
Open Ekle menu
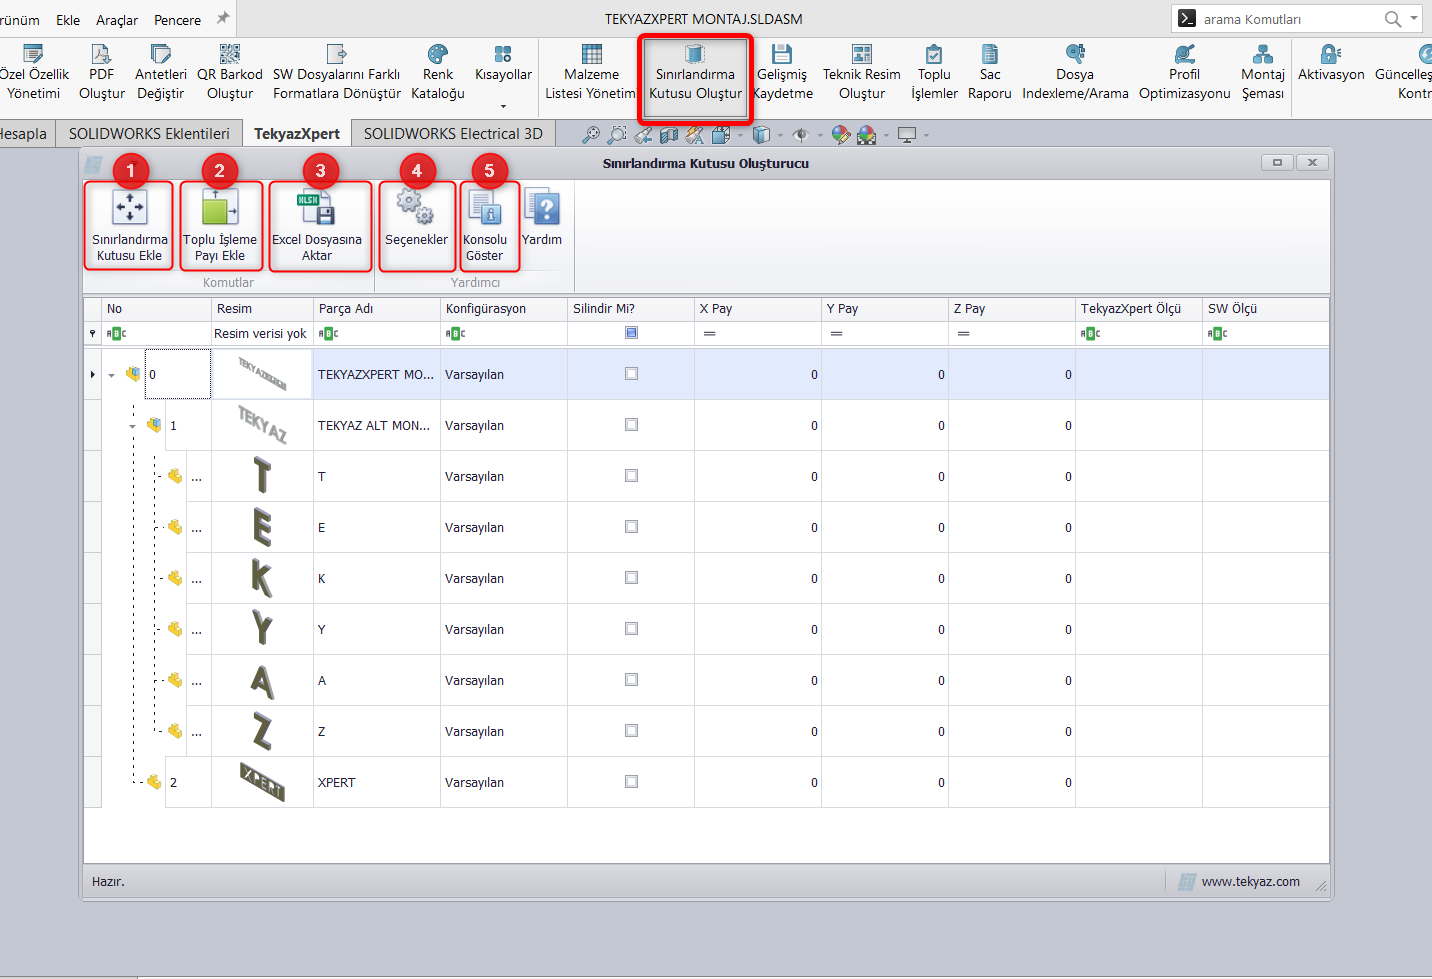(x=68, y=20)
